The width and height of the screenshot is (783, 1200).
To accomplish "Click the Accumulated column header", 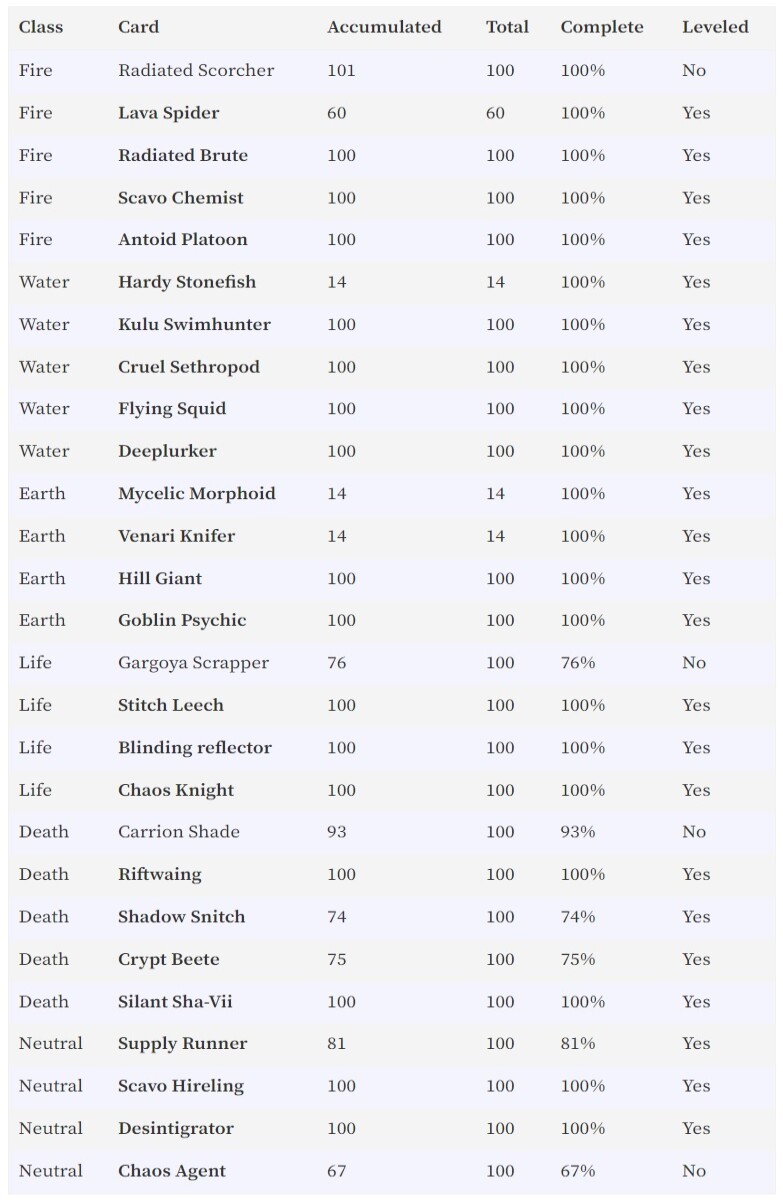I will point(384,27).
